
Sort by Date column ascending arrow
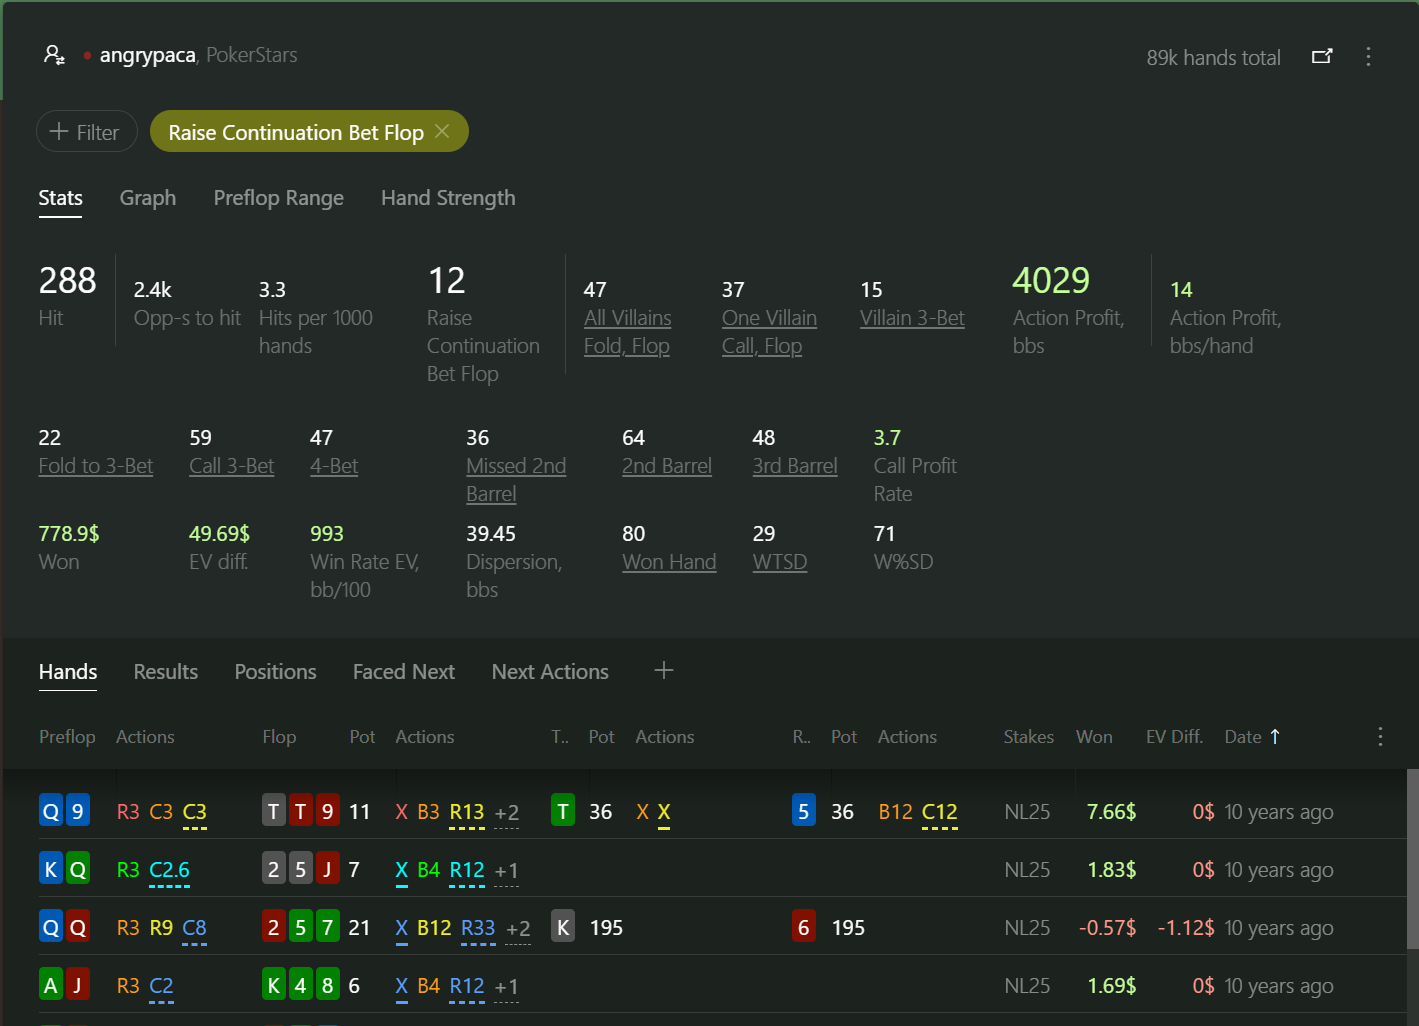pos(1275,737)
